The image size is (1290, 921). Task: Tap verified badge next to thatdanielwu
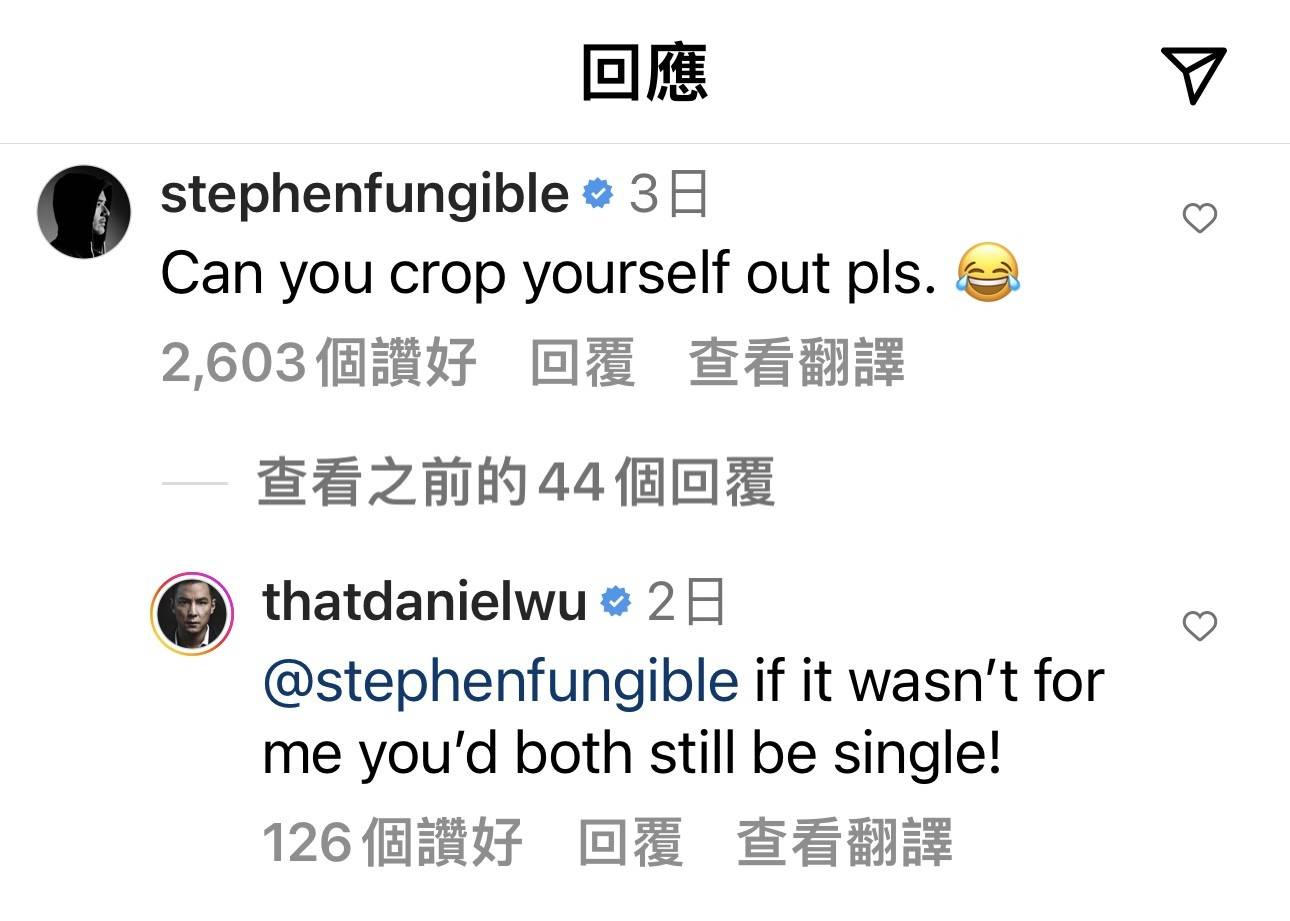pyautogui.click(x=616, y=603)
